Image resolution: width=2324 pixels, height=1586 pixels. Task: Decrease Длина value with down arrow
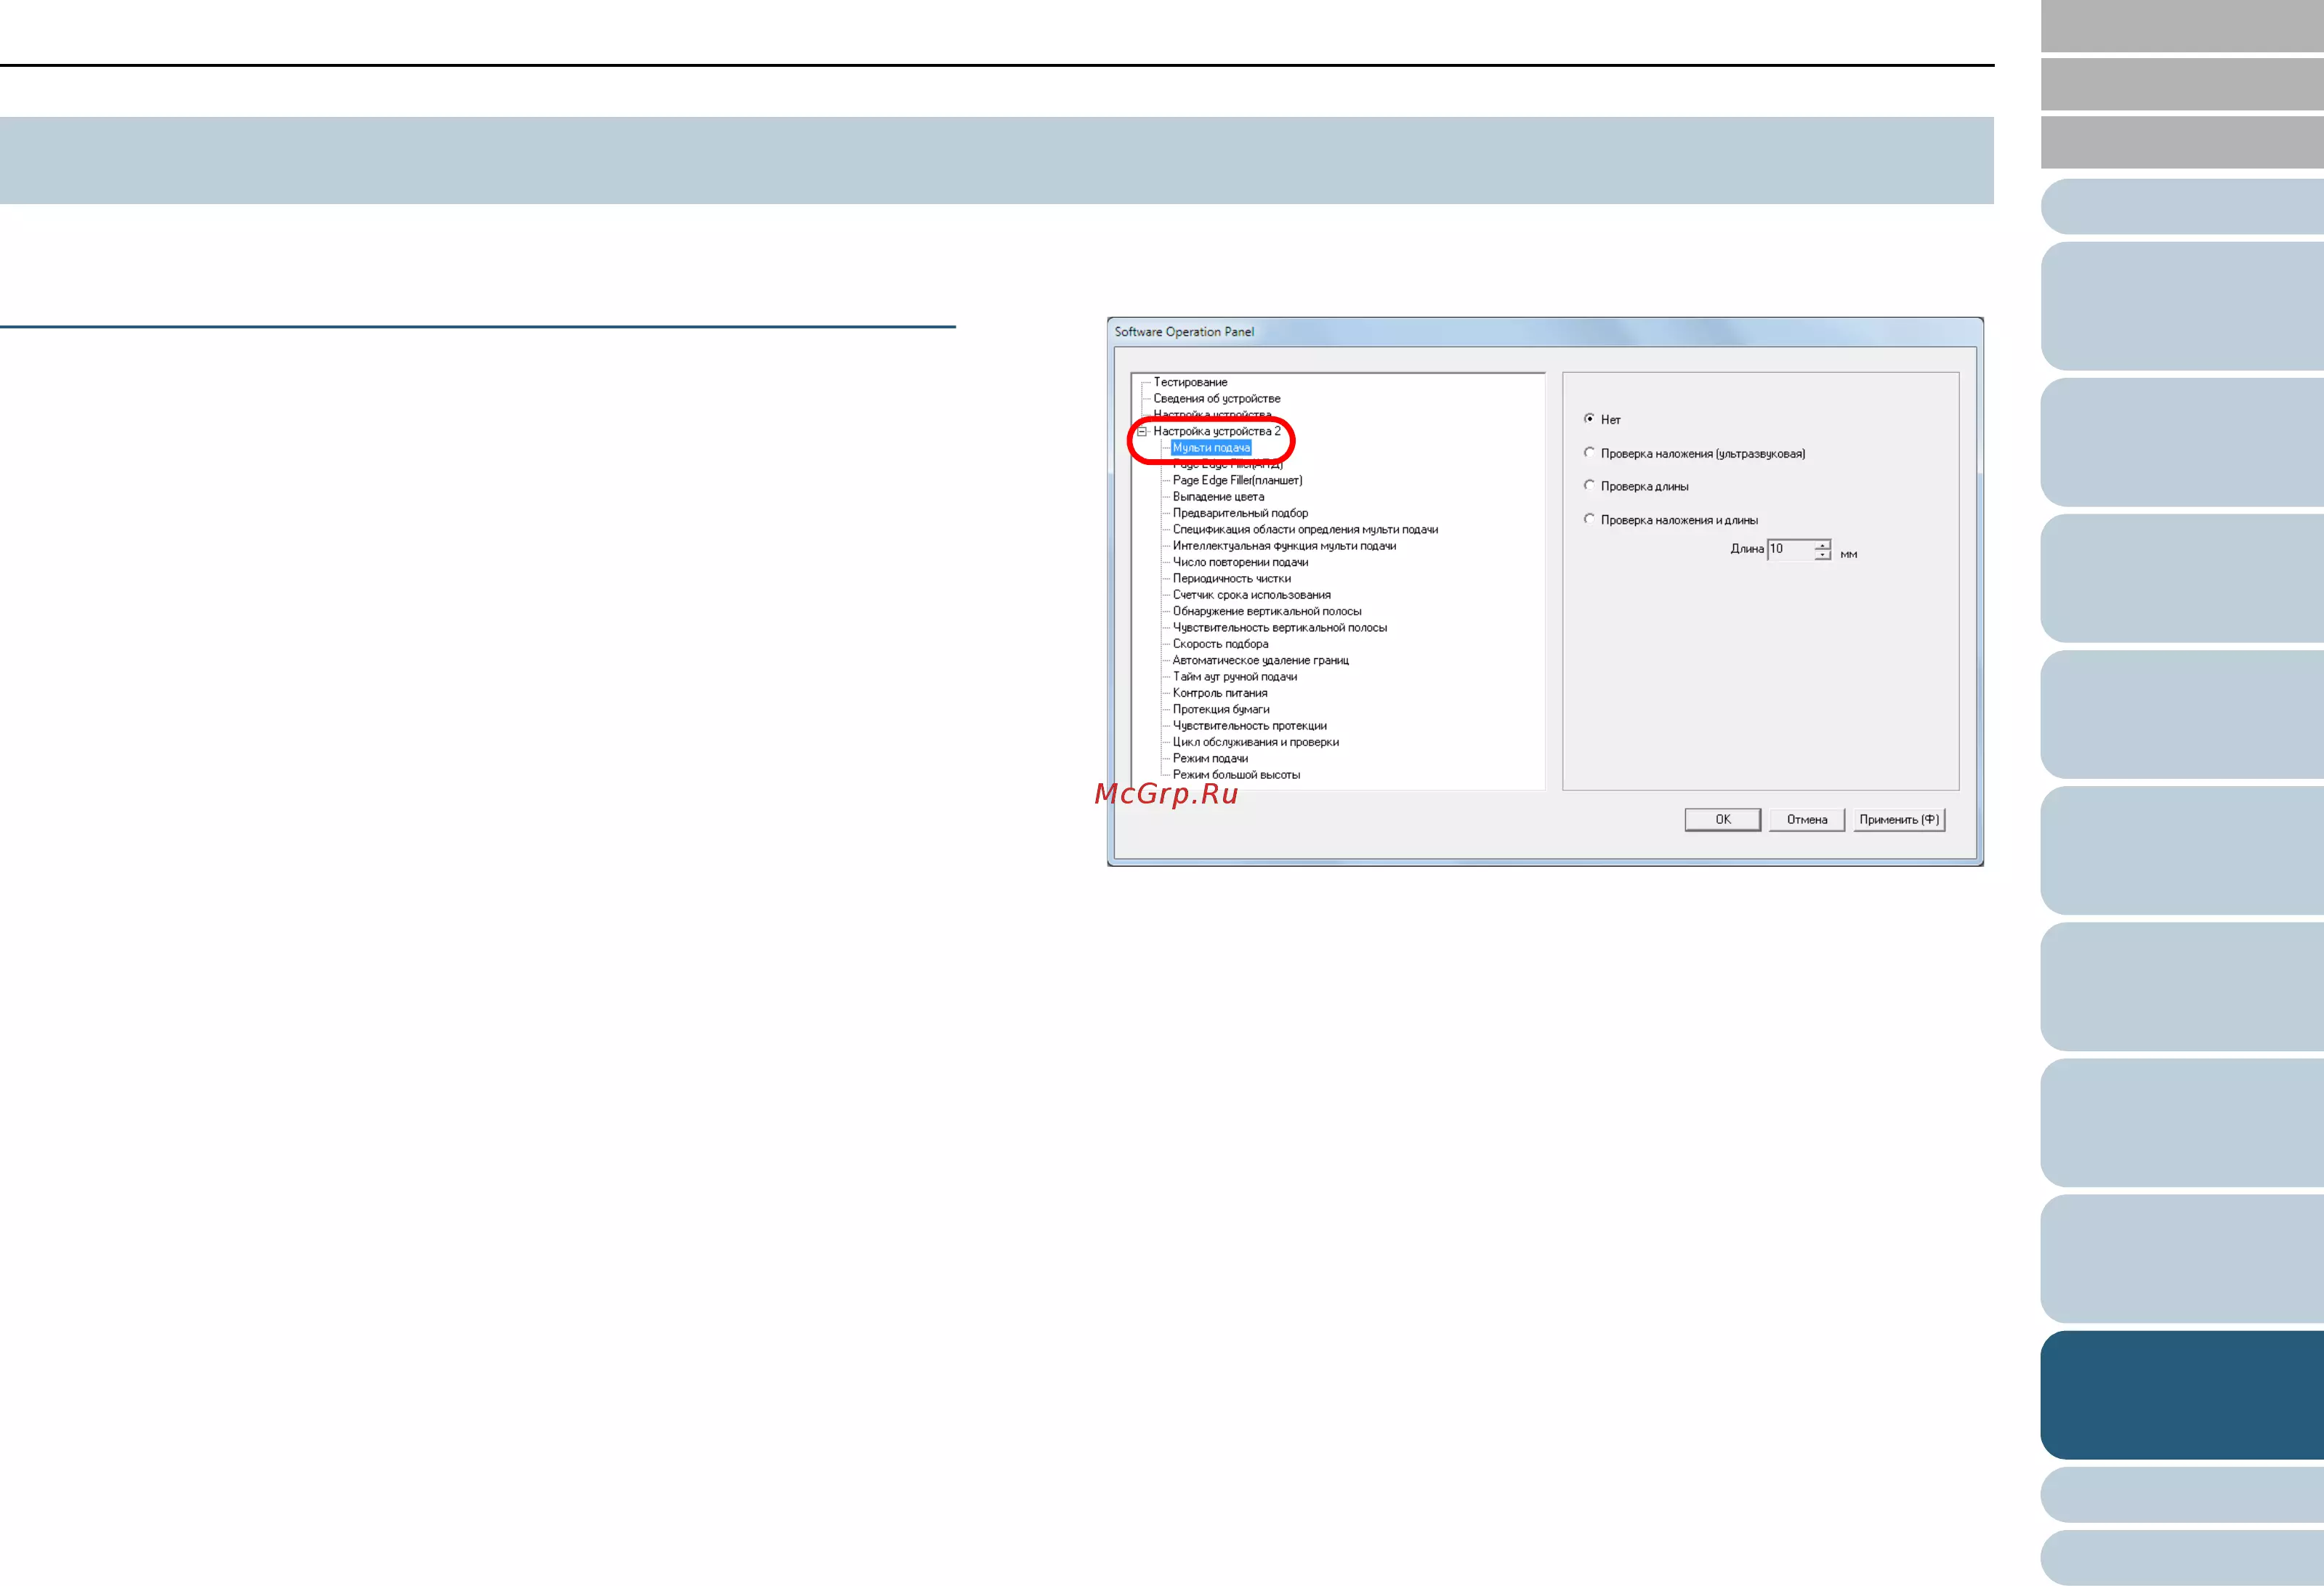(1822, 555)
